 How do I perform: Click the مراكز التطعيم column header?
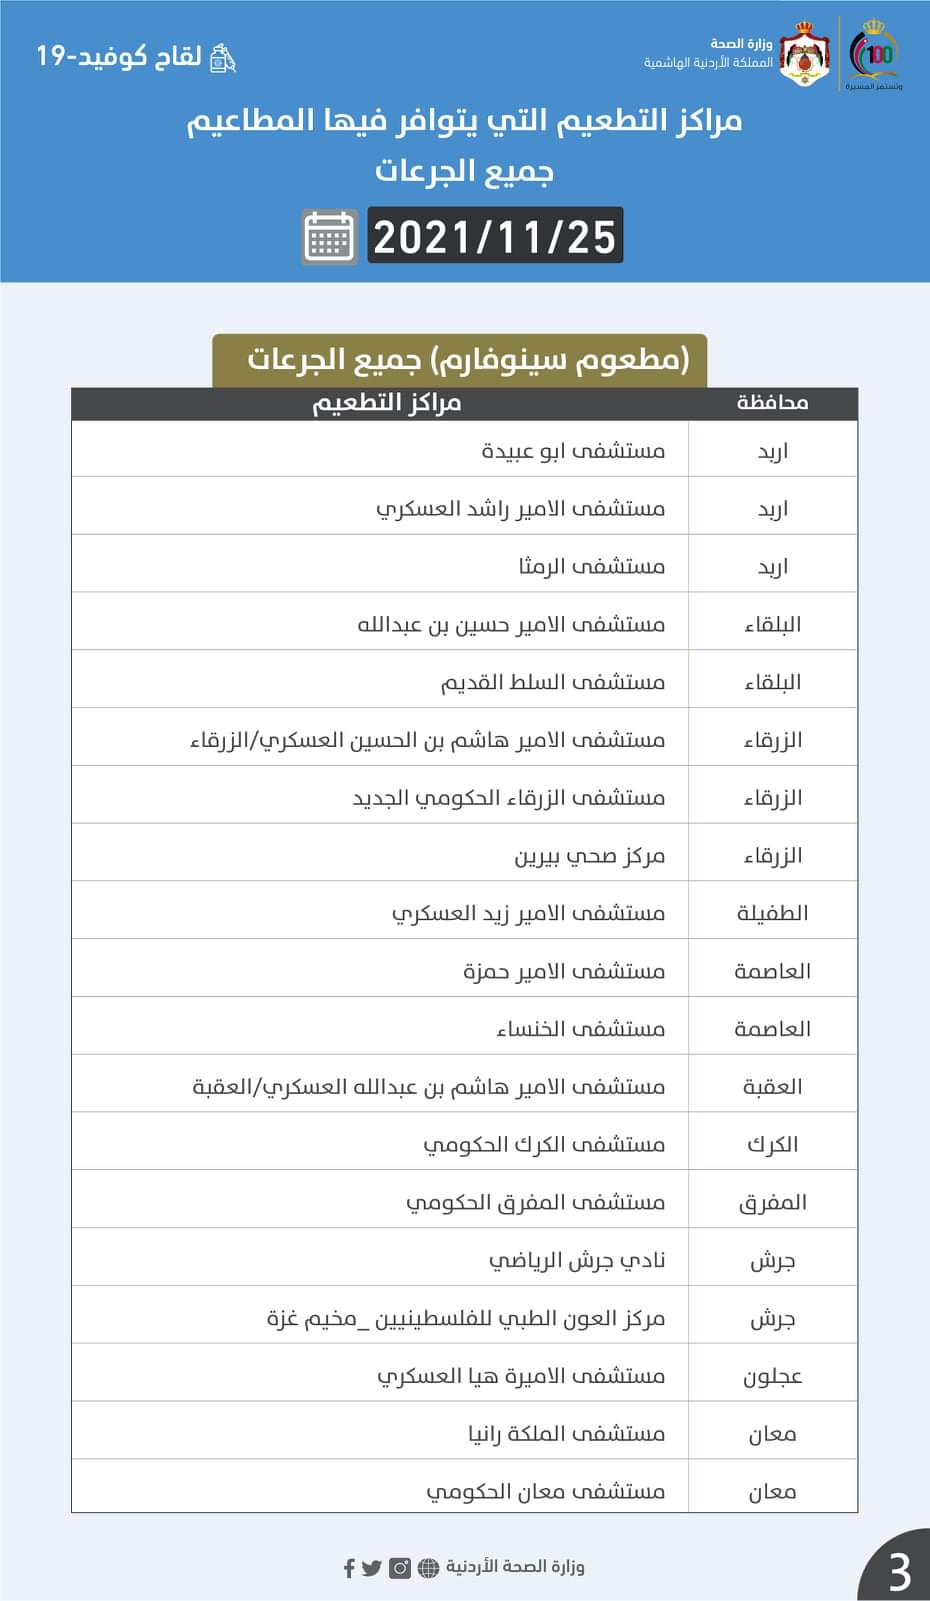[x=387, y=403]
